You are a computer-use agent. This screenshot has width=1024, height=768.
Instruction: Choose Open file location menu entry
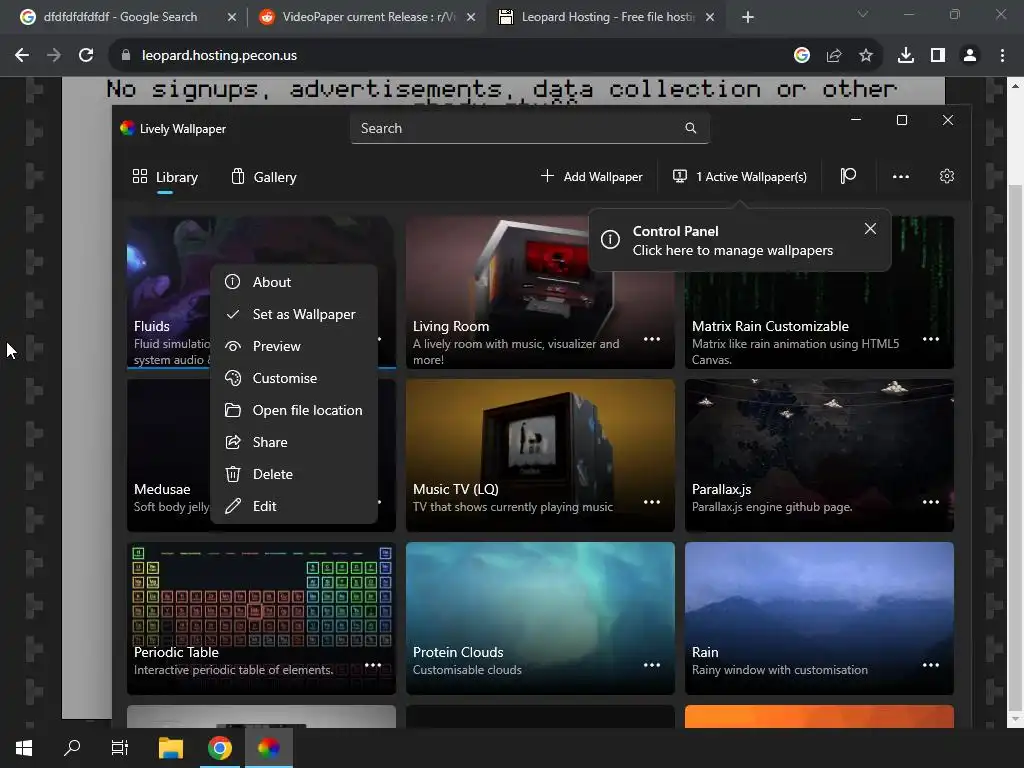[x=294, y=410]
